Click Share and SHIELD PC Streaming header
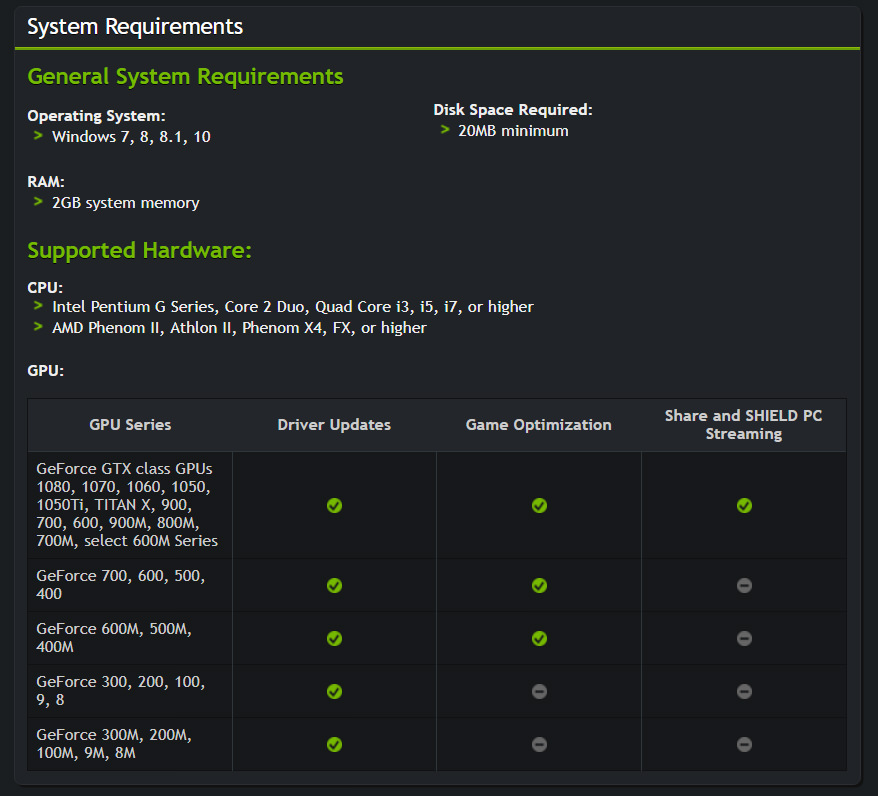 744,425
